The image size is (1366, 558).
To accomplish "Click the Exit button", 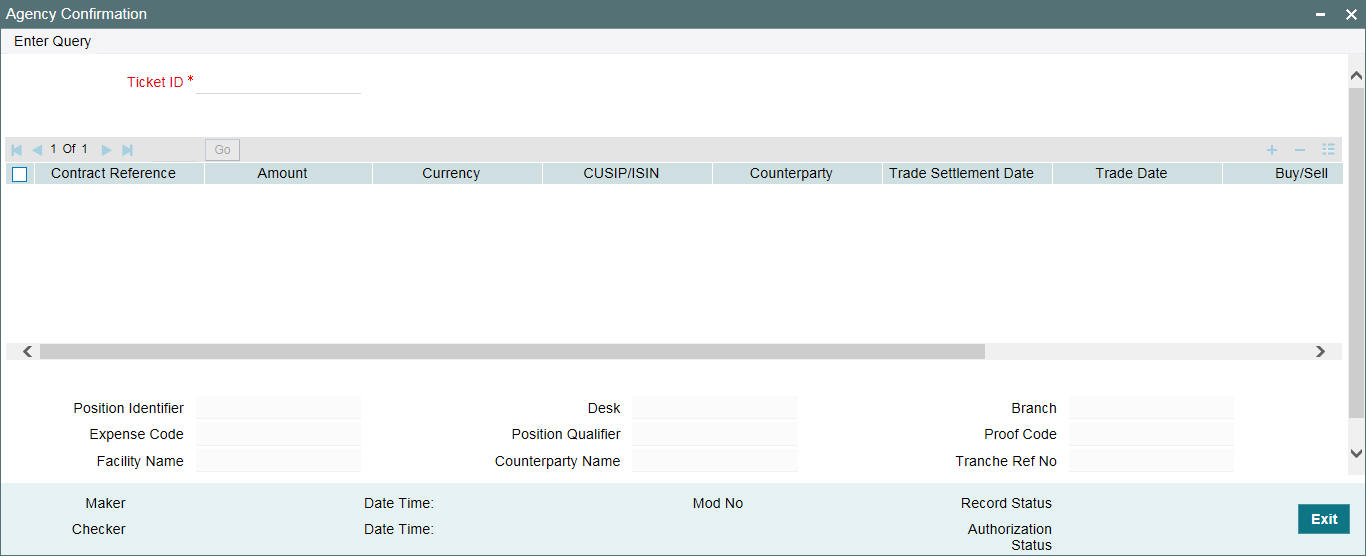I will (1324, 519).
